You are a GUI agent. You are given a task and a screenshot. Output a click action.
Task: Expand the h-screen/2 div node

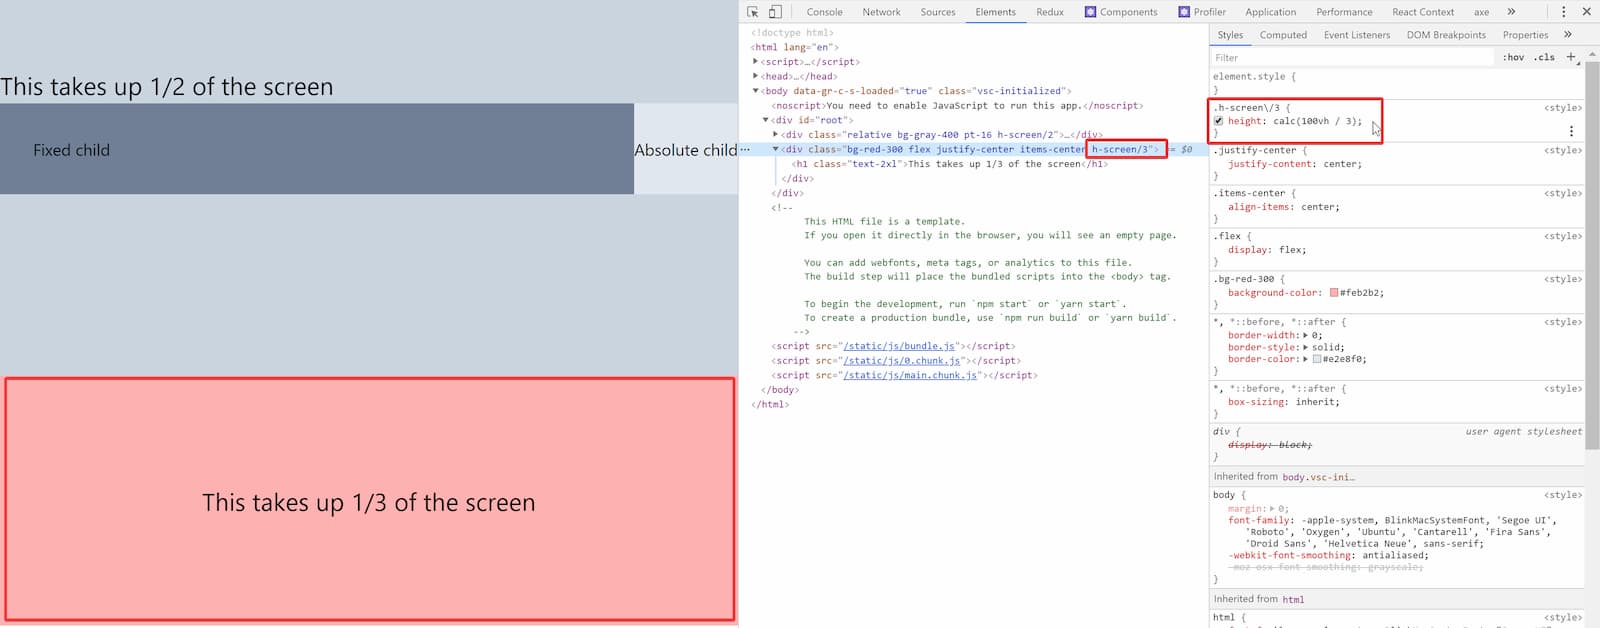pos(776,134)
